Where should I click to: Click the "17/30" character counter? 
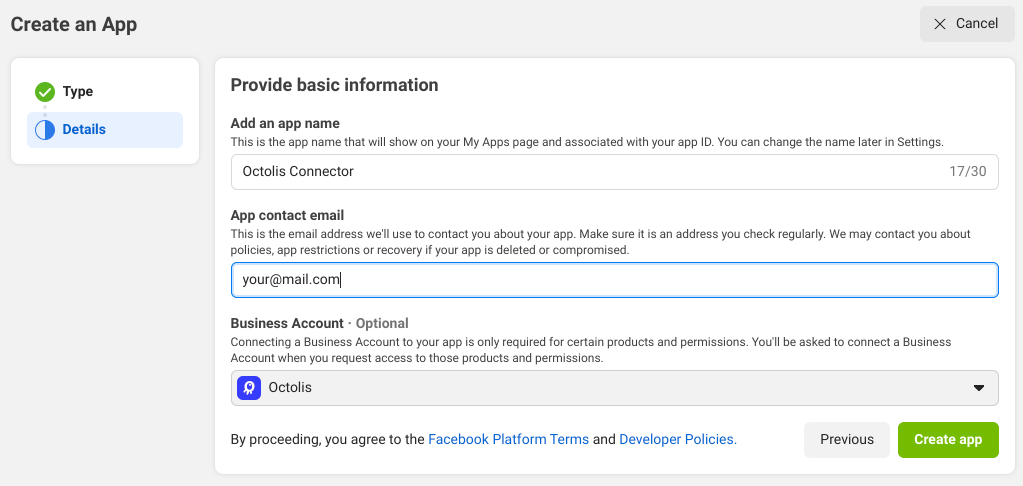[x=968, y=172]
